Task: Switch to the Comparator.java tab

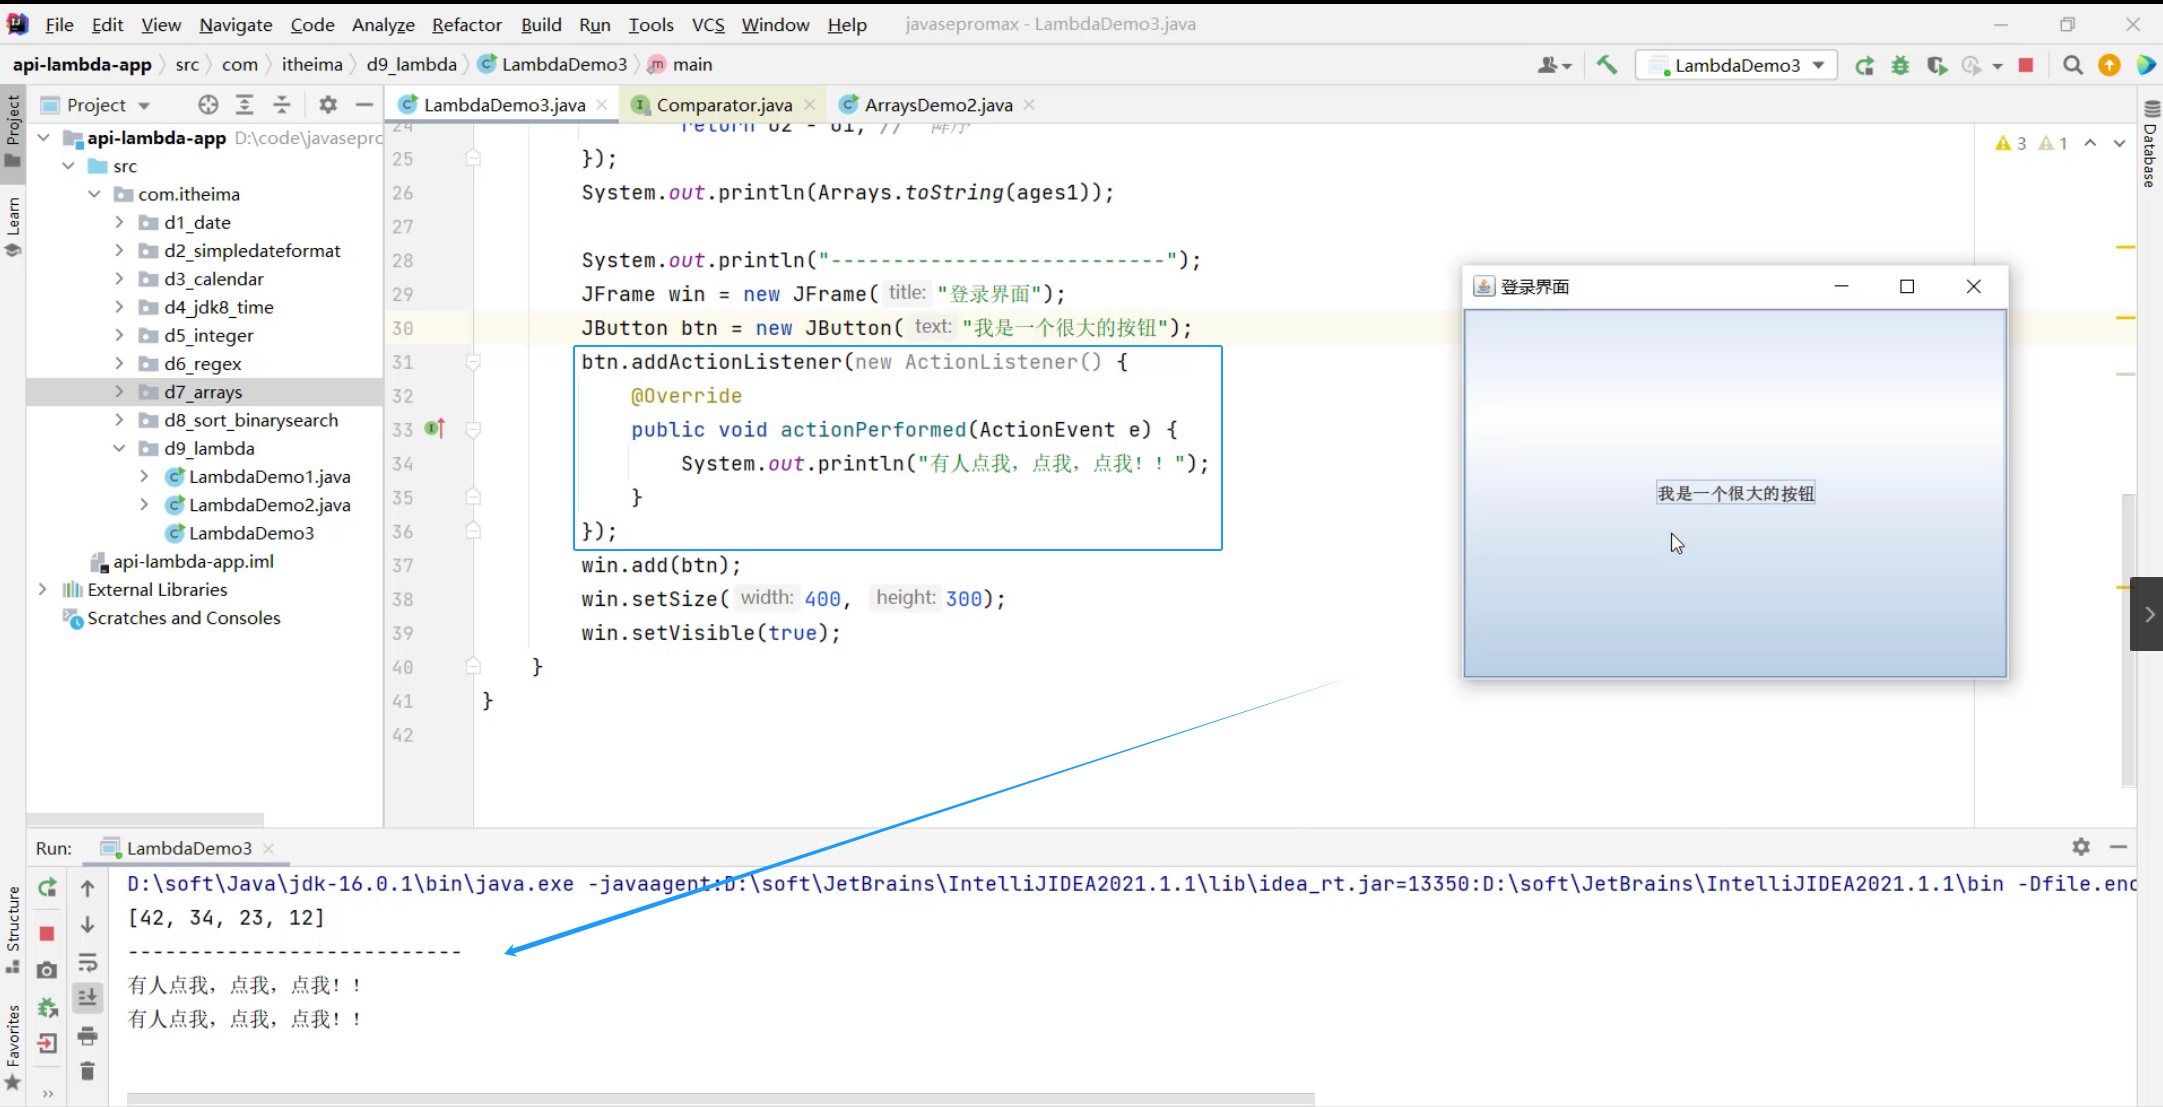Action: click(723, 105)
